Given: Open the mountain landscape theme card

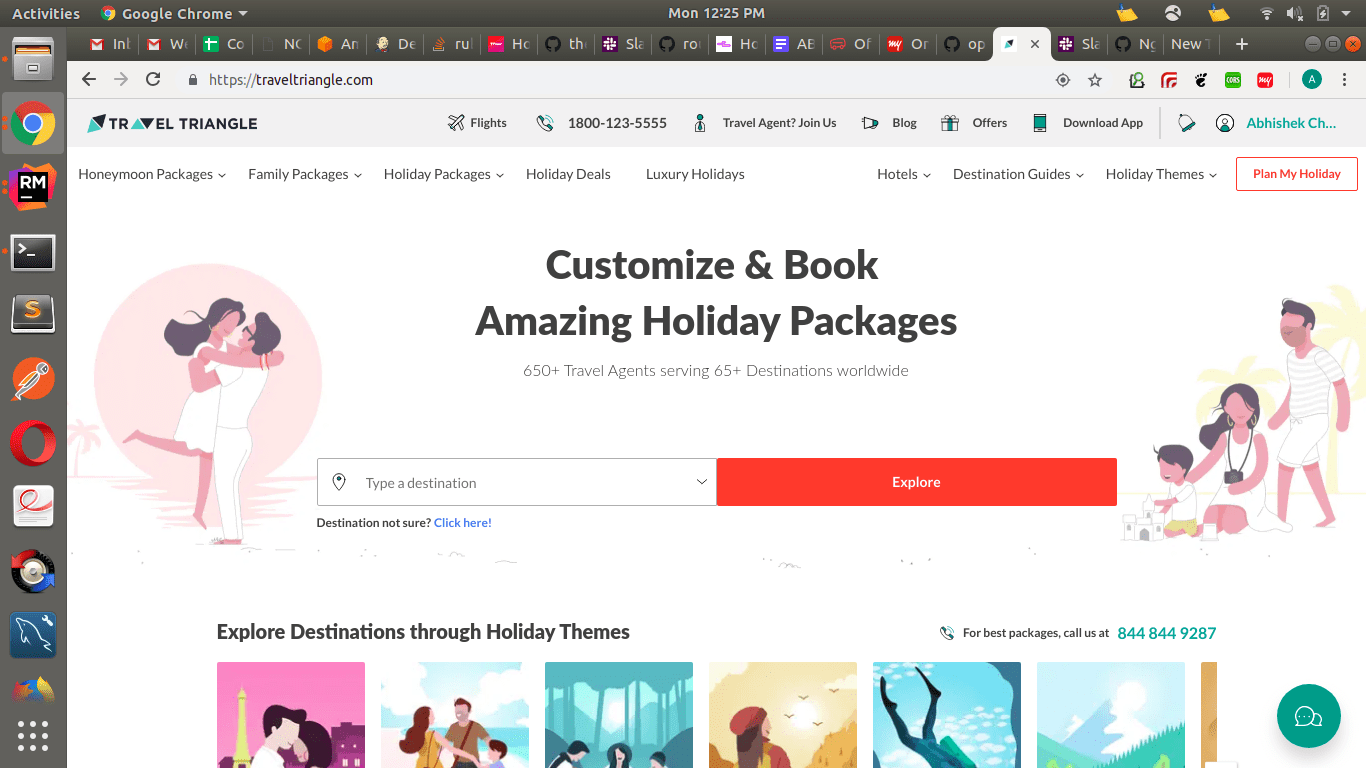Looking at the screenshot, I should [1111, 714].
